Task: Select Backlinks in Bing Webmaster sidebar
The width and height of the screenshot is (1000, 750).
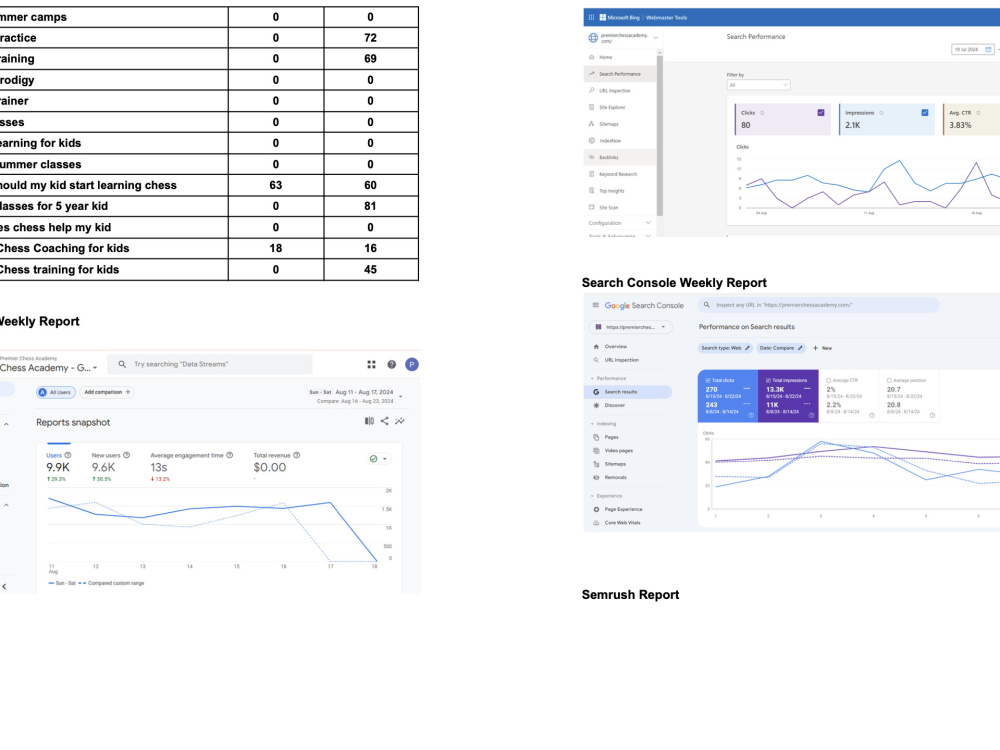Action: 619,157
